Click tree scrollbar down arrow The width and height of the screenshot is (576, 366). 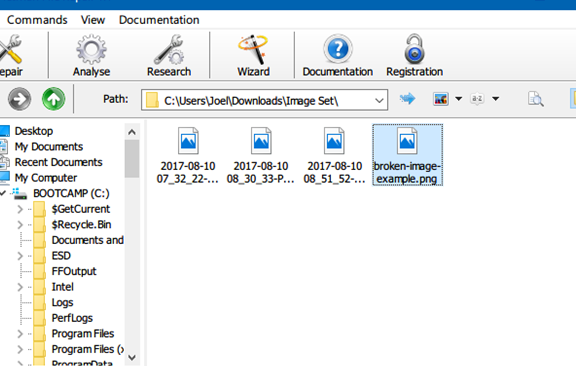coord(132,357)
